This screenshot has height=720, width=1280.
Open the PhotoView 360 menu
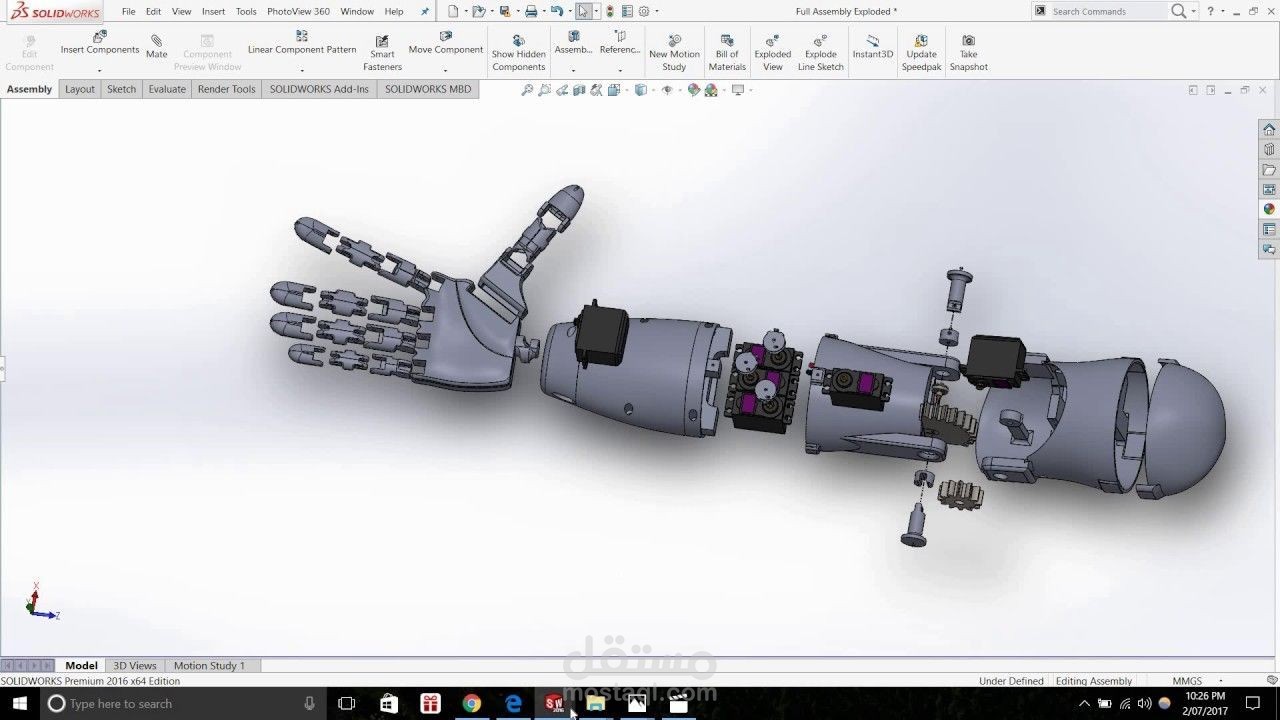(x=298, y=11)
